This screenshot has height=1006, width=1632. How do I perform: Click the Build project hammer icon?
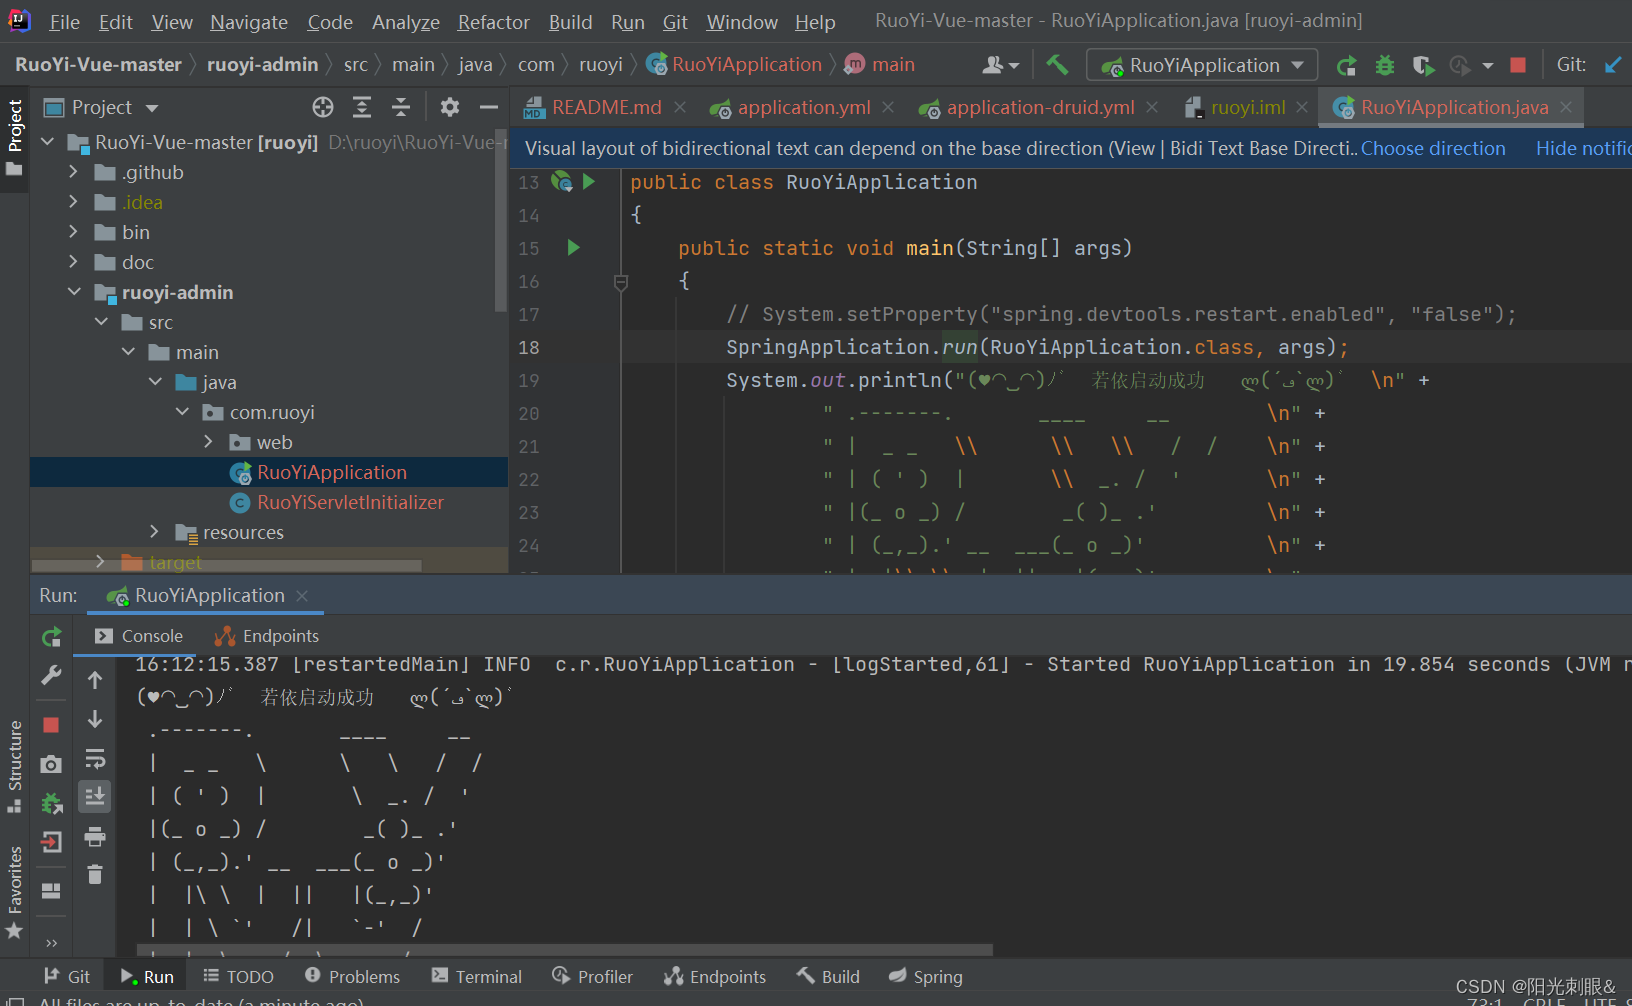1057,65
